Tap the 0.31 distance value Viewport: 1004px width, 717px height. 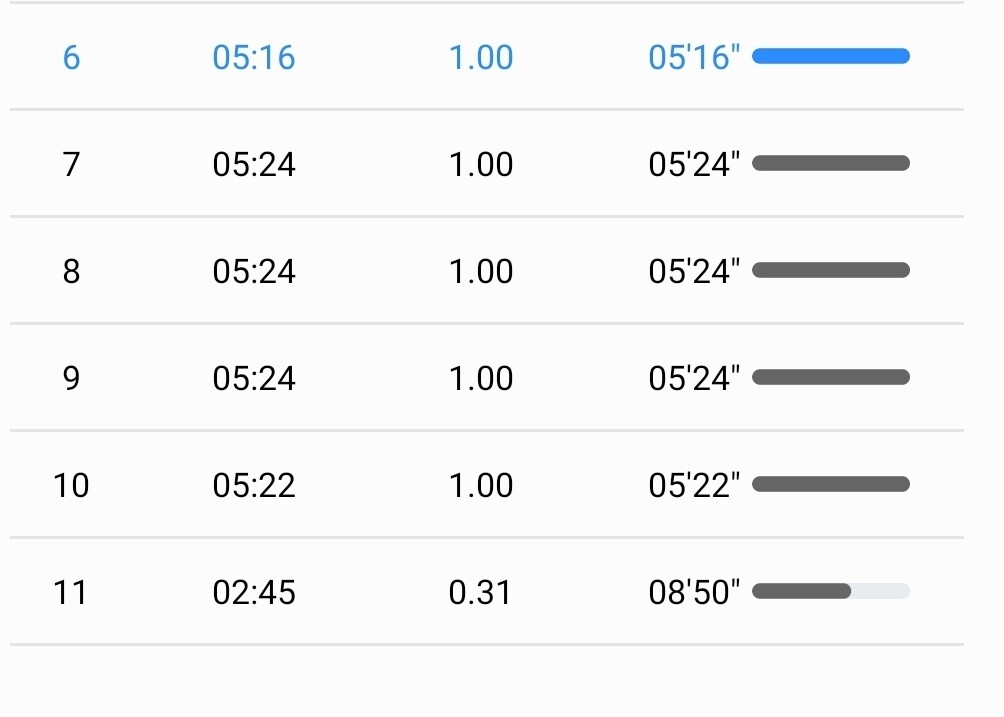pyautogui.click(x=481, y=592)
